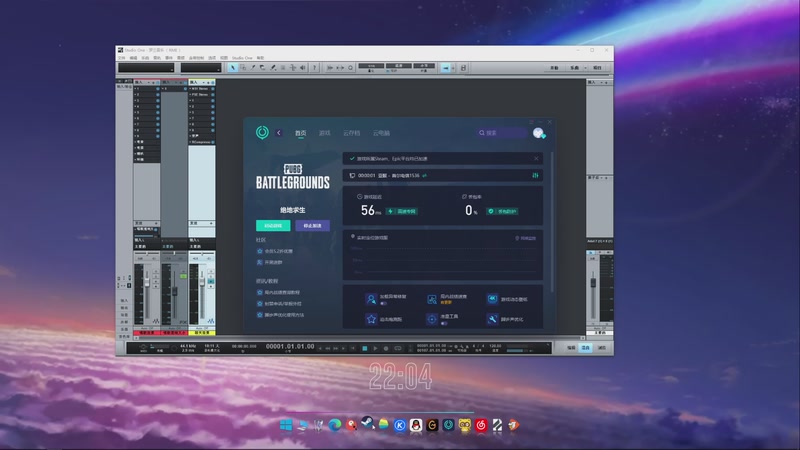Image resolution: width=800 pixels, height=450 pixels.
Task: Click the crosshair tool icon in accelerator
Action: (x=432, y=319)
